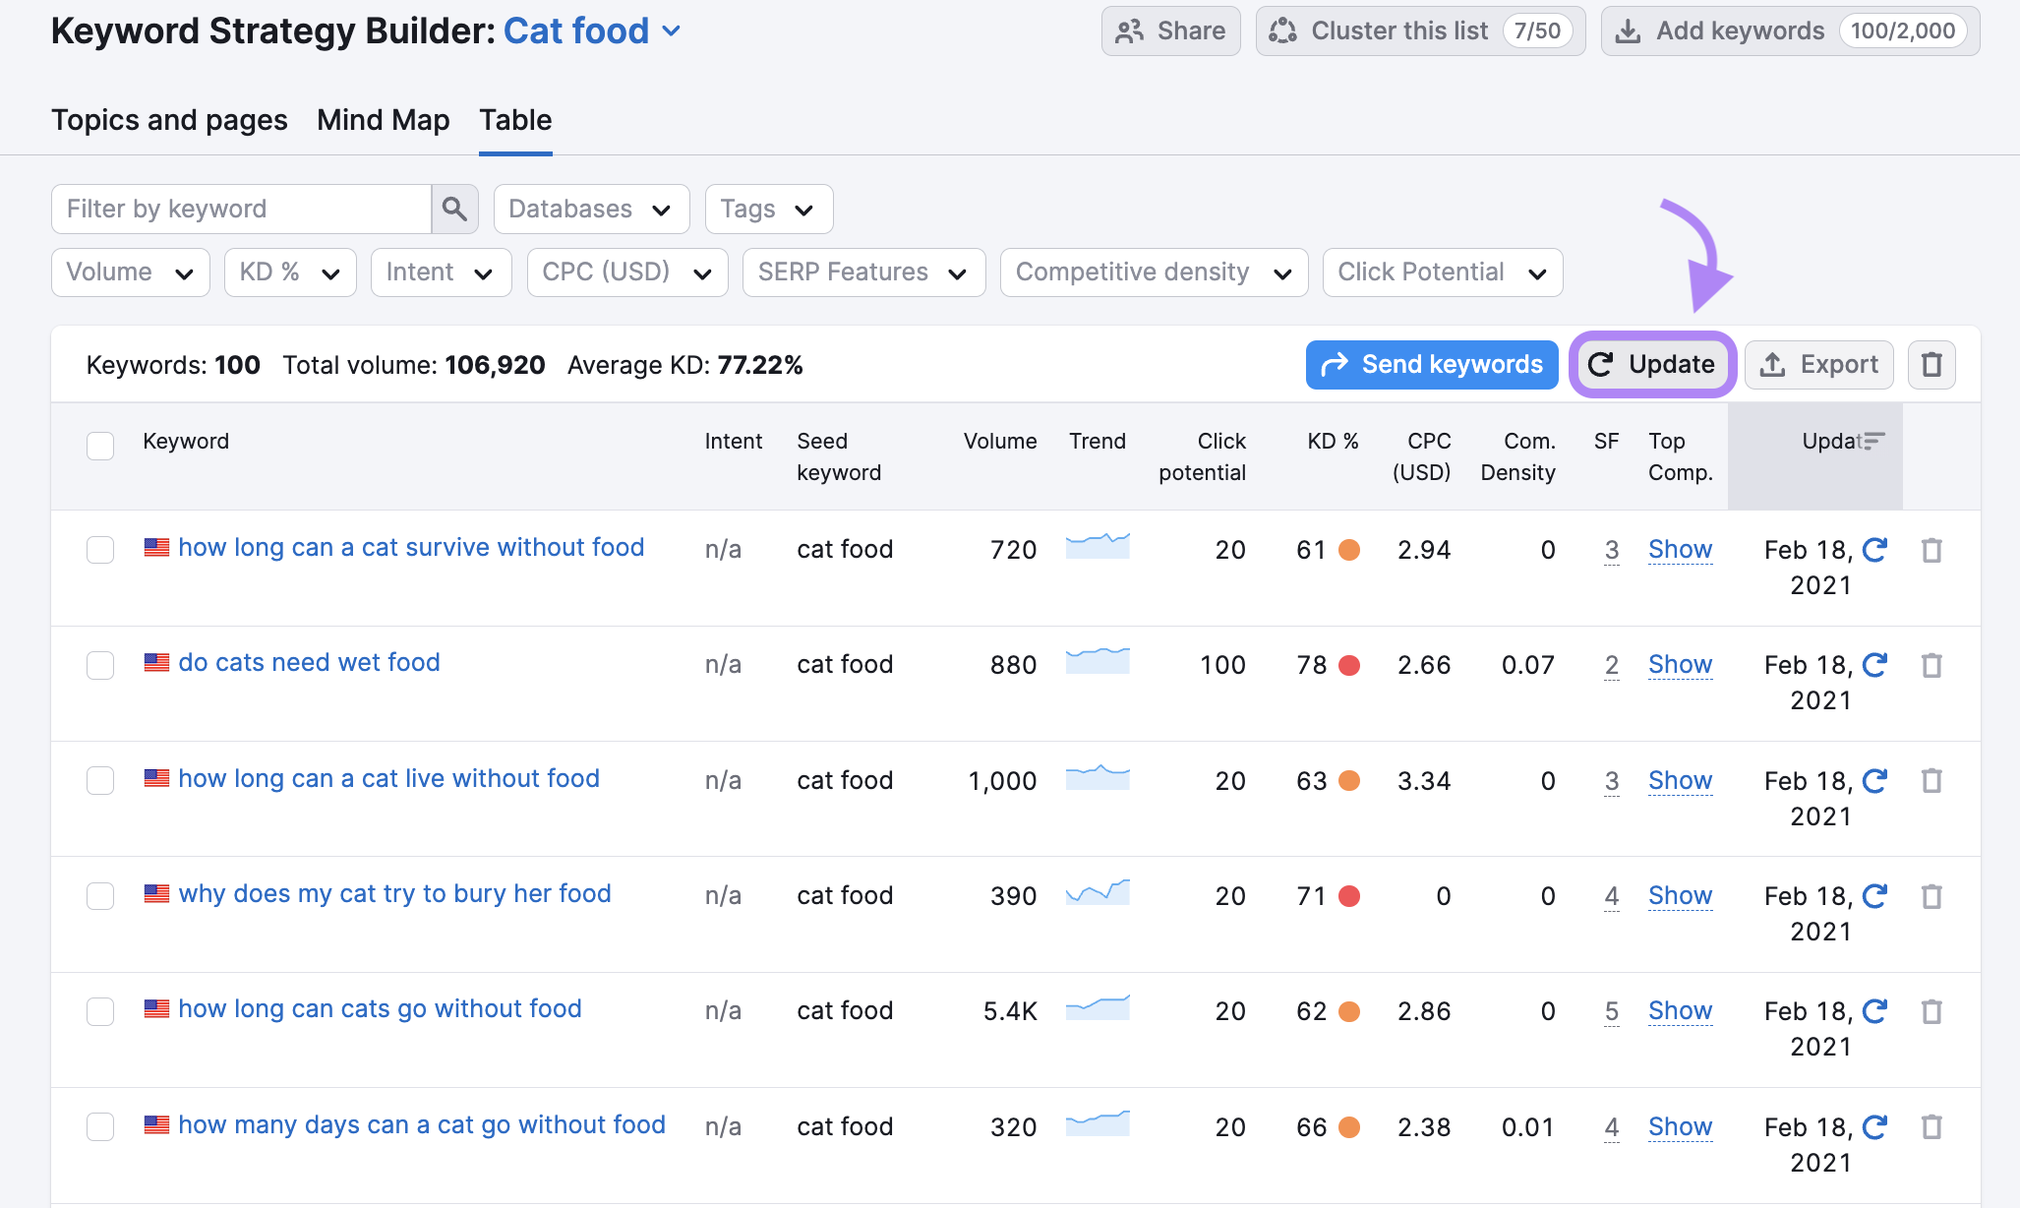Select checkbox for 'how long can a cat live without food'
2020x1208 pixels.
(100, 780)
